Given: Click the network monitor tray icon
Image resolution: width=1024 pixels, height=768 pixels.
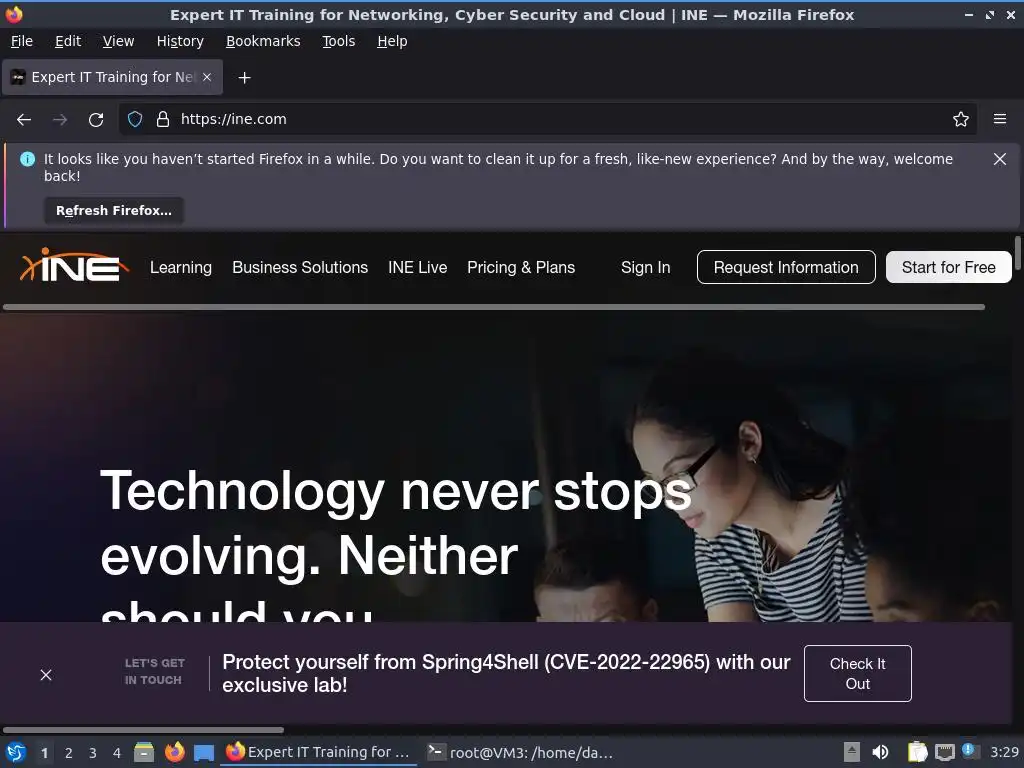Looking at the screenshot, I should pos(944,752).
